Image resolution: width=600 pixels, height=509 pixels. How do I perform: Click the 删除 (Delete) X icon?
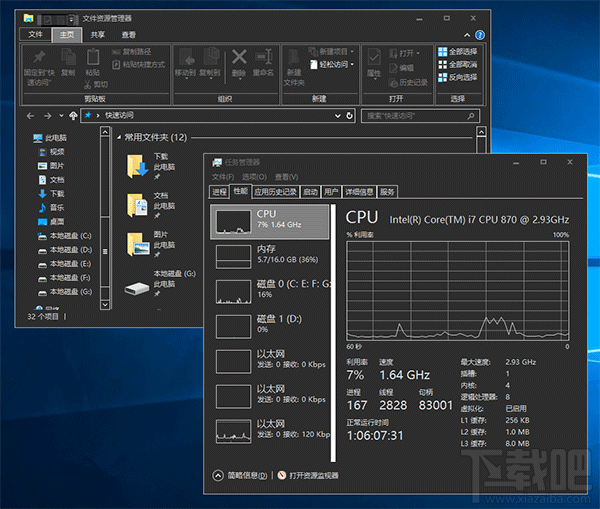(x=239, y=58)
